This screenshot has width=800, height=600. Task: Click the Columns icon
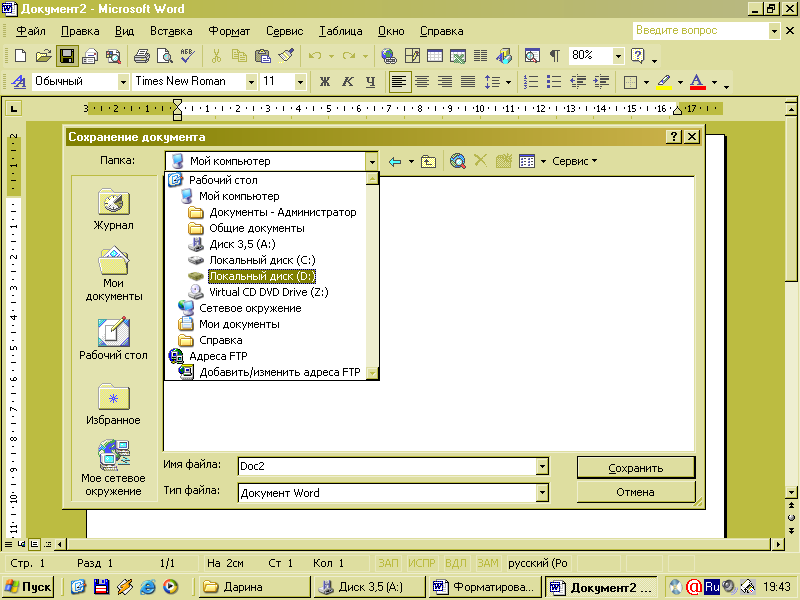(480, 55)
